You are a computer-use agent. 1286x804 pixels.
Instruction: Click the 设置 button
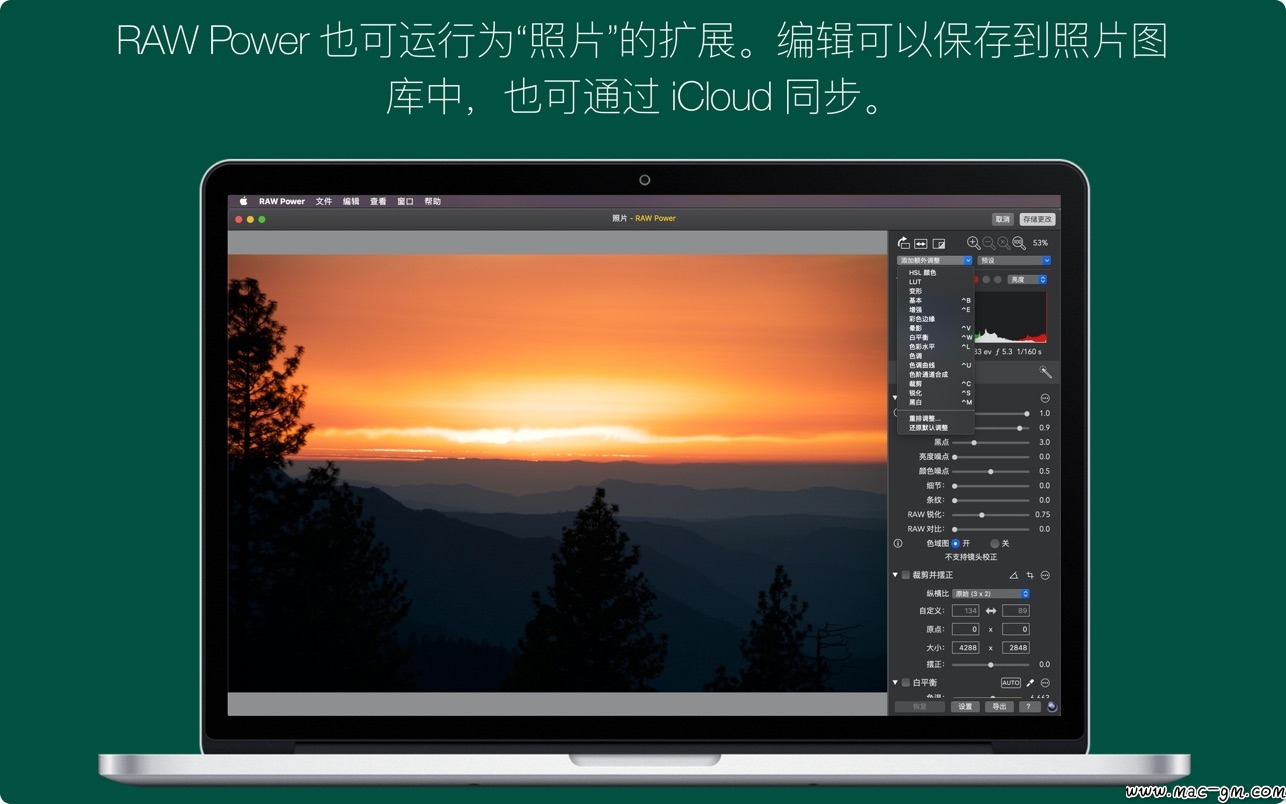(965, 706)
